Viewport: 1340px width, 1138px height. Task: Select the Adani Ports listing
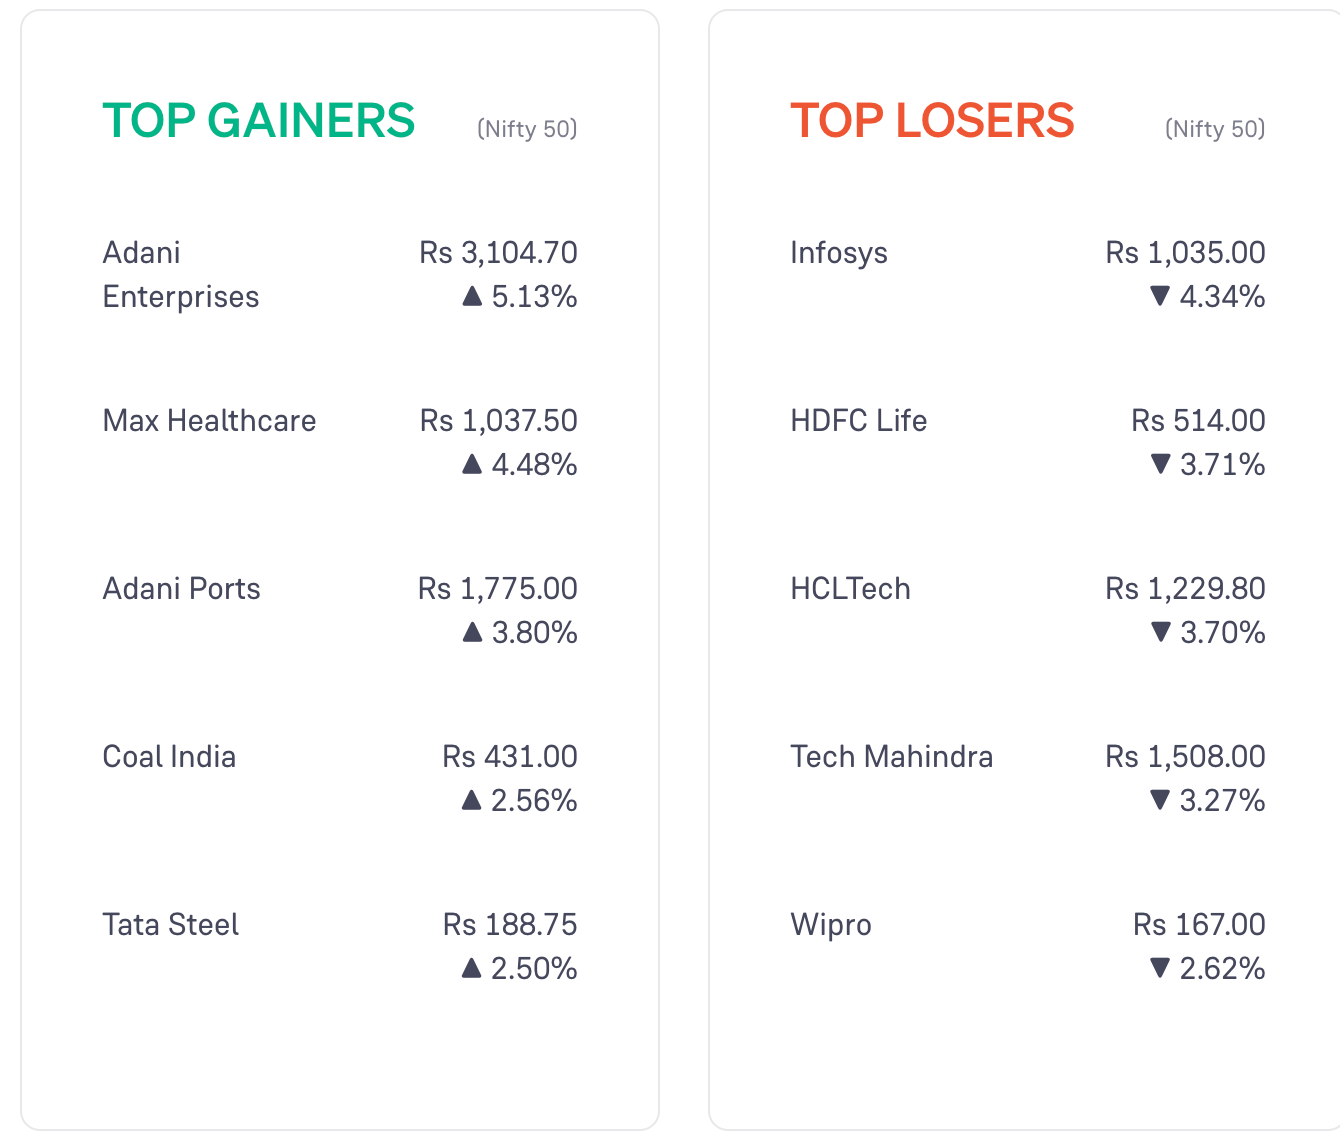coord(181,588)
